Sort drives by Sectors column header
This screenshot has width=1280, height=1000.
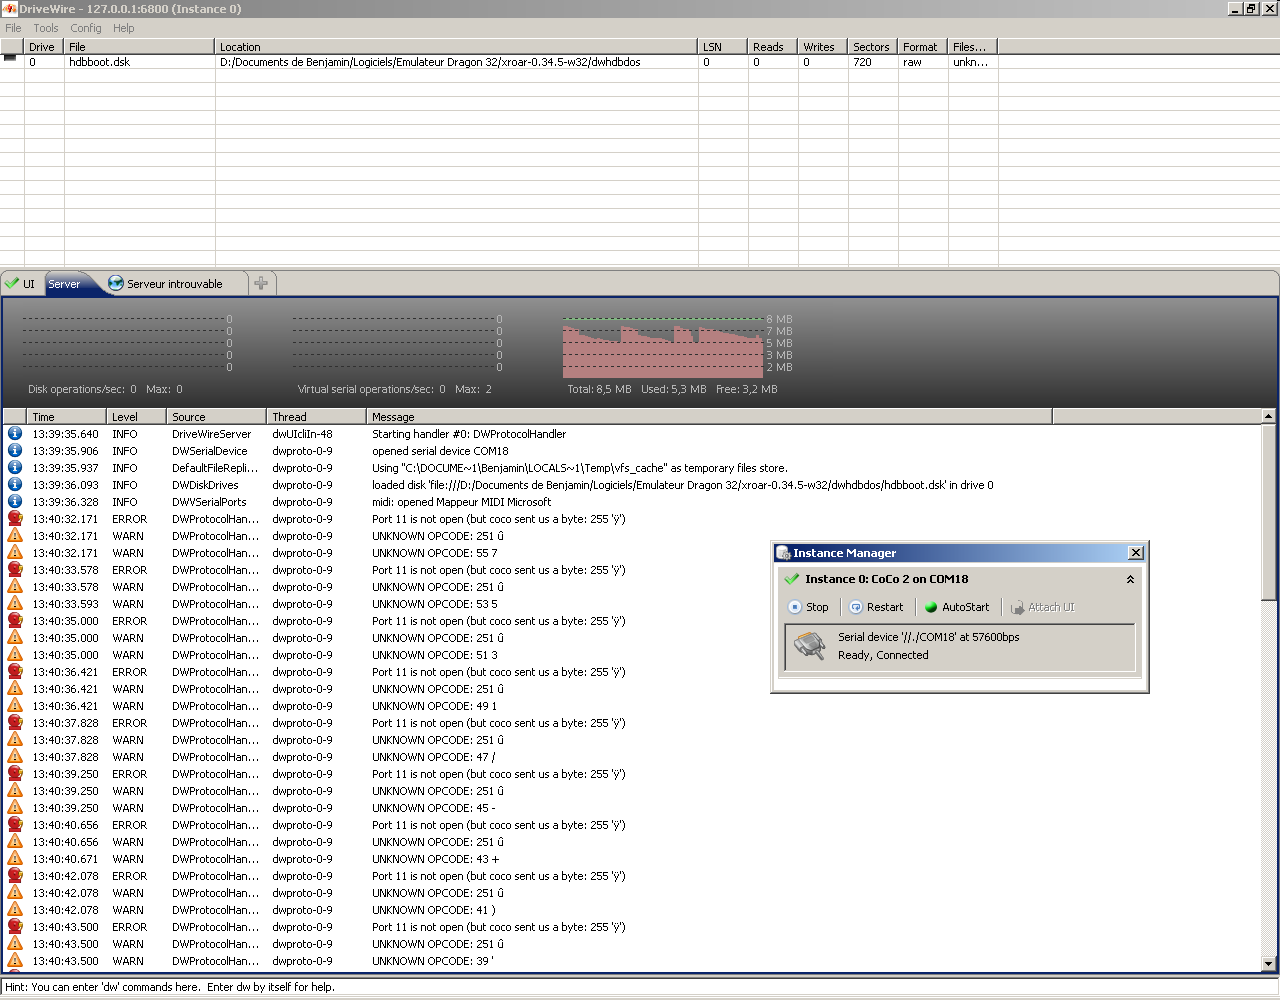871,47
